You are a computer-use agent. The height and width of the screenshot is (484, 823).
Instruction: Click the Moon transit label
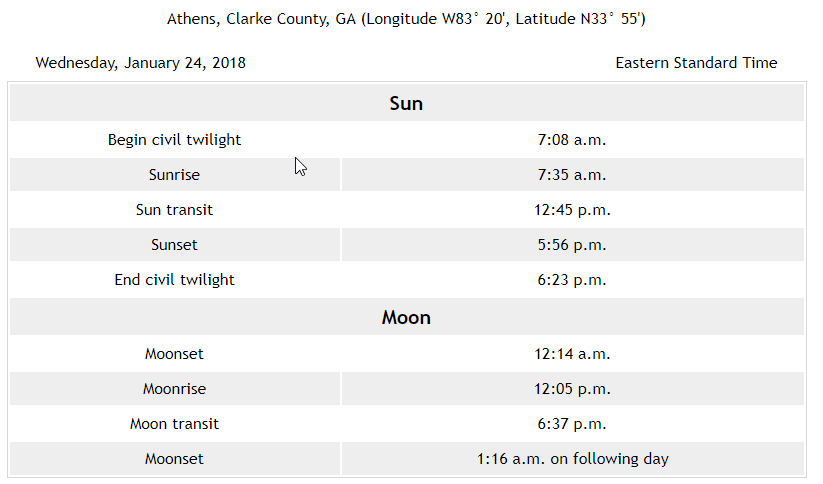(x=174, y=424)
